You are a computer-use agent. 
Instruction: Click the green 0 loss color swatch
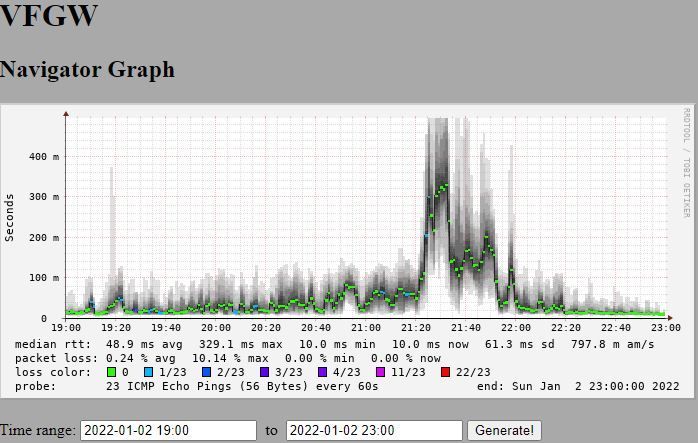pyautogui.click(x=111, y=372)
